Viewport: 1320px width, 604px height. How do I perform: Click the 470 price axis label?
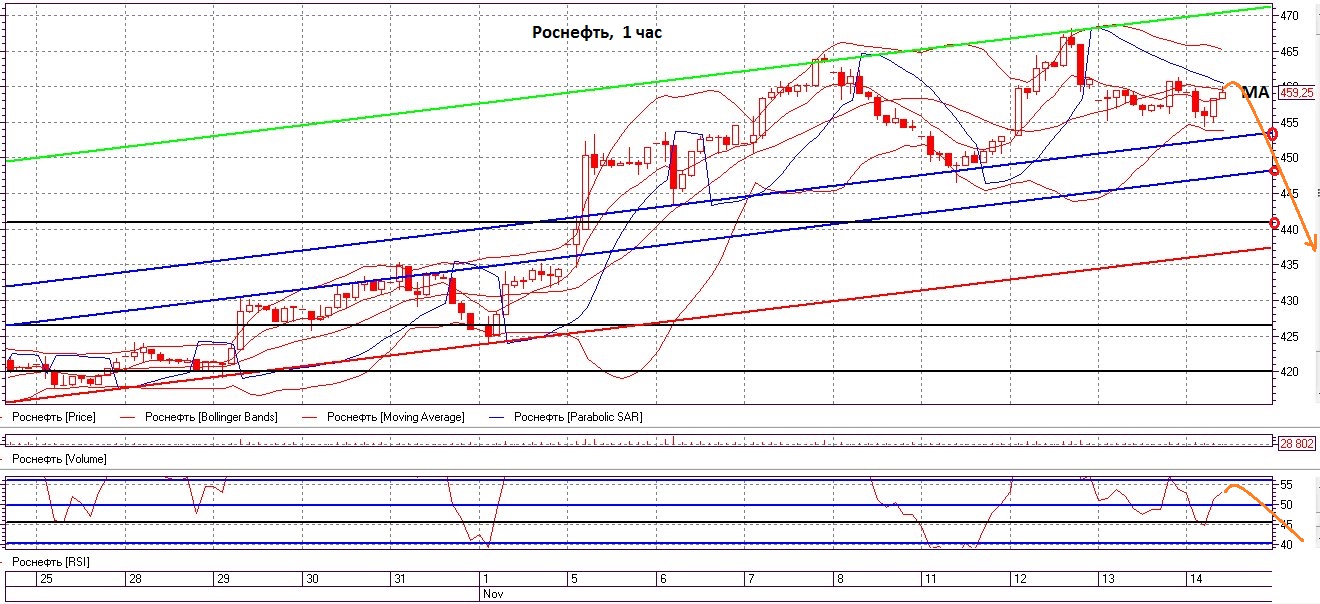click(x=1289, y=16)
